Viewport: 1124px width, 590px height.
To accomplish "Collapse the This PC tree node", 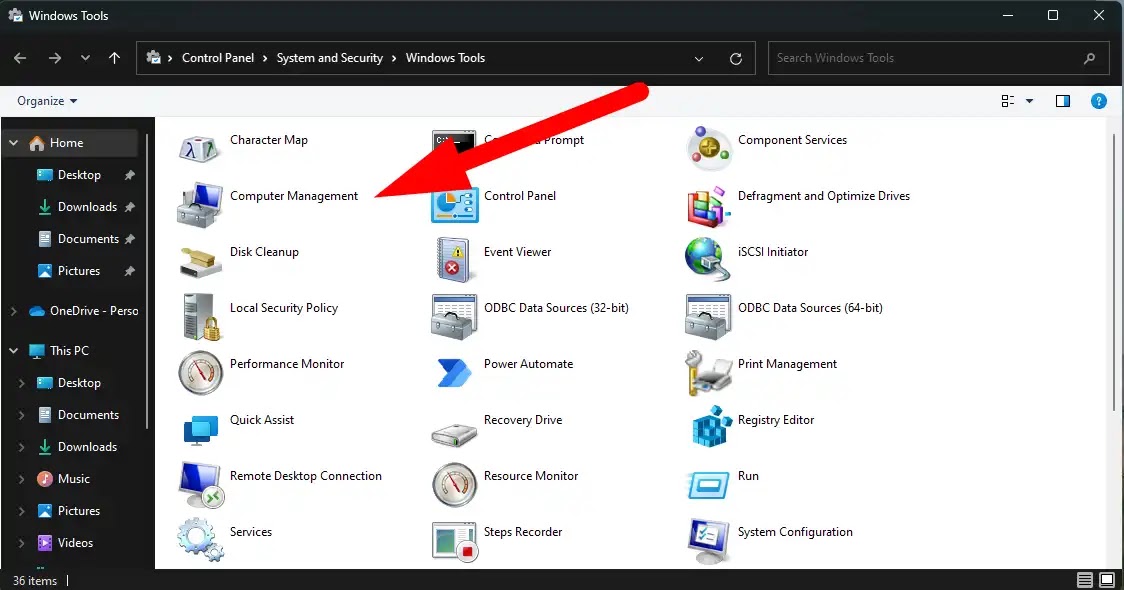I will click(x=14, y=351).
